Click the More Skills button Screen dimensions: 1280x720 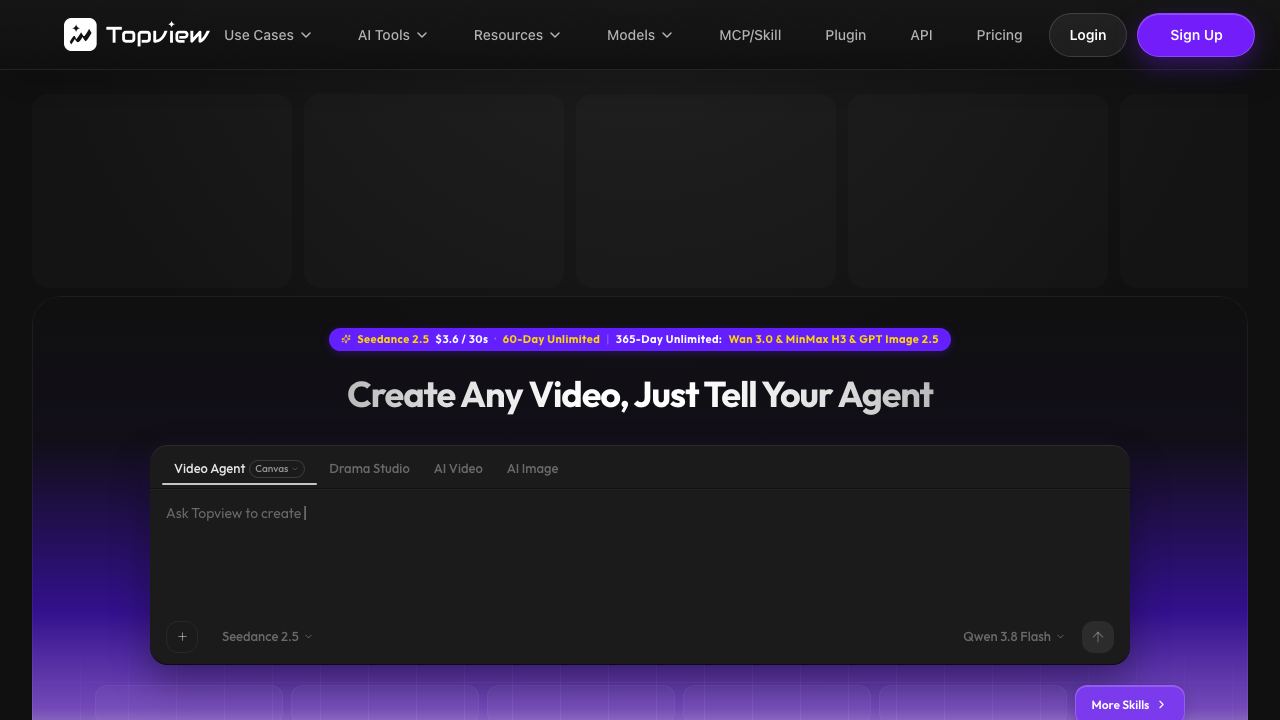click(1130, 704)
